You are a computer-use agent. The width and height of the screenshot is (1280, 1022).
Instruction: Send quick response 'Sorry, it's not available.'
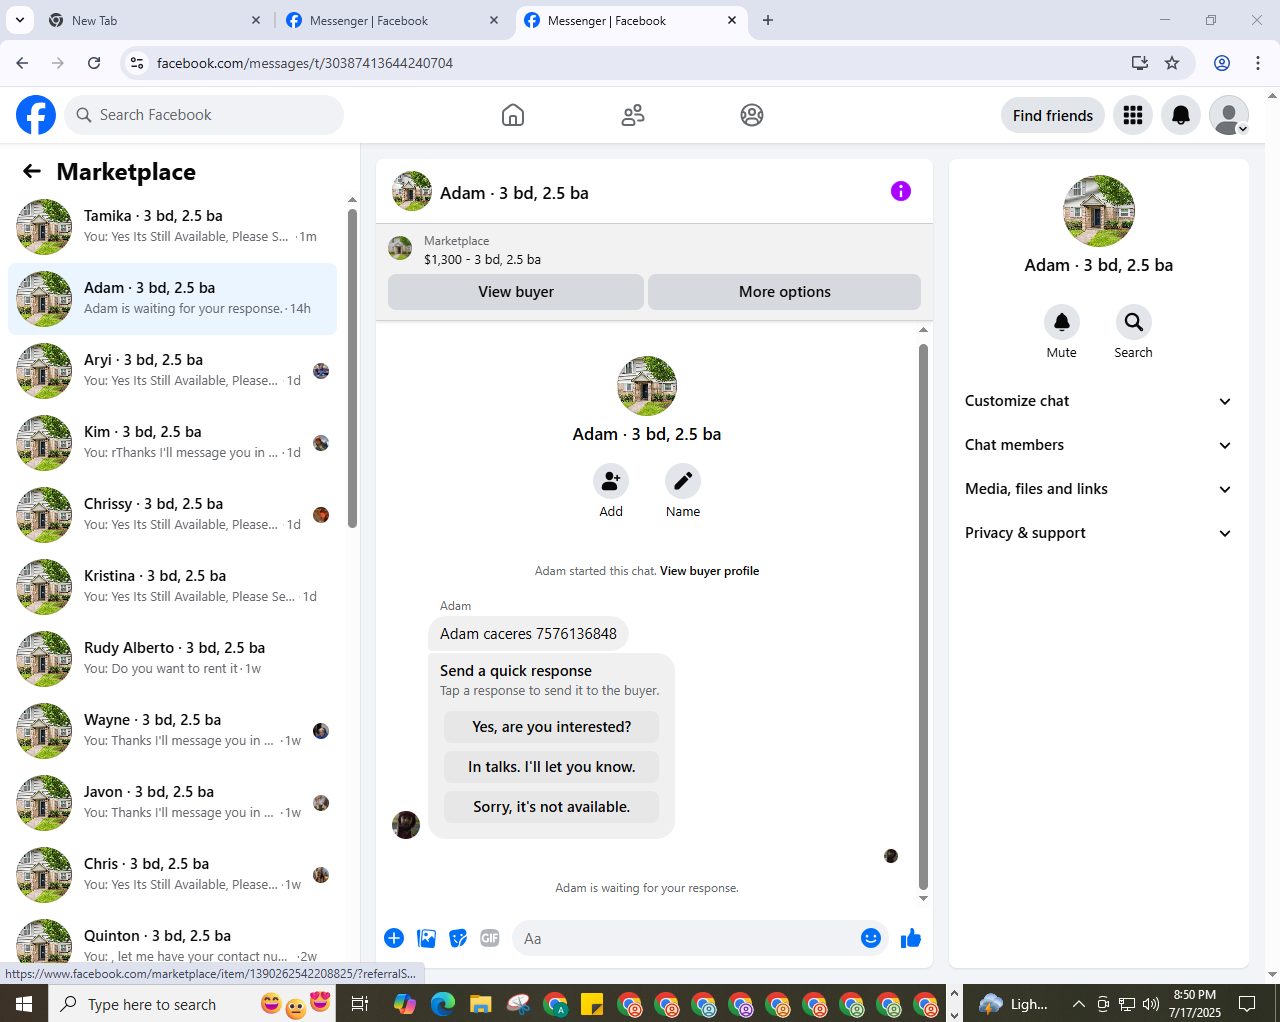(552, 807)
